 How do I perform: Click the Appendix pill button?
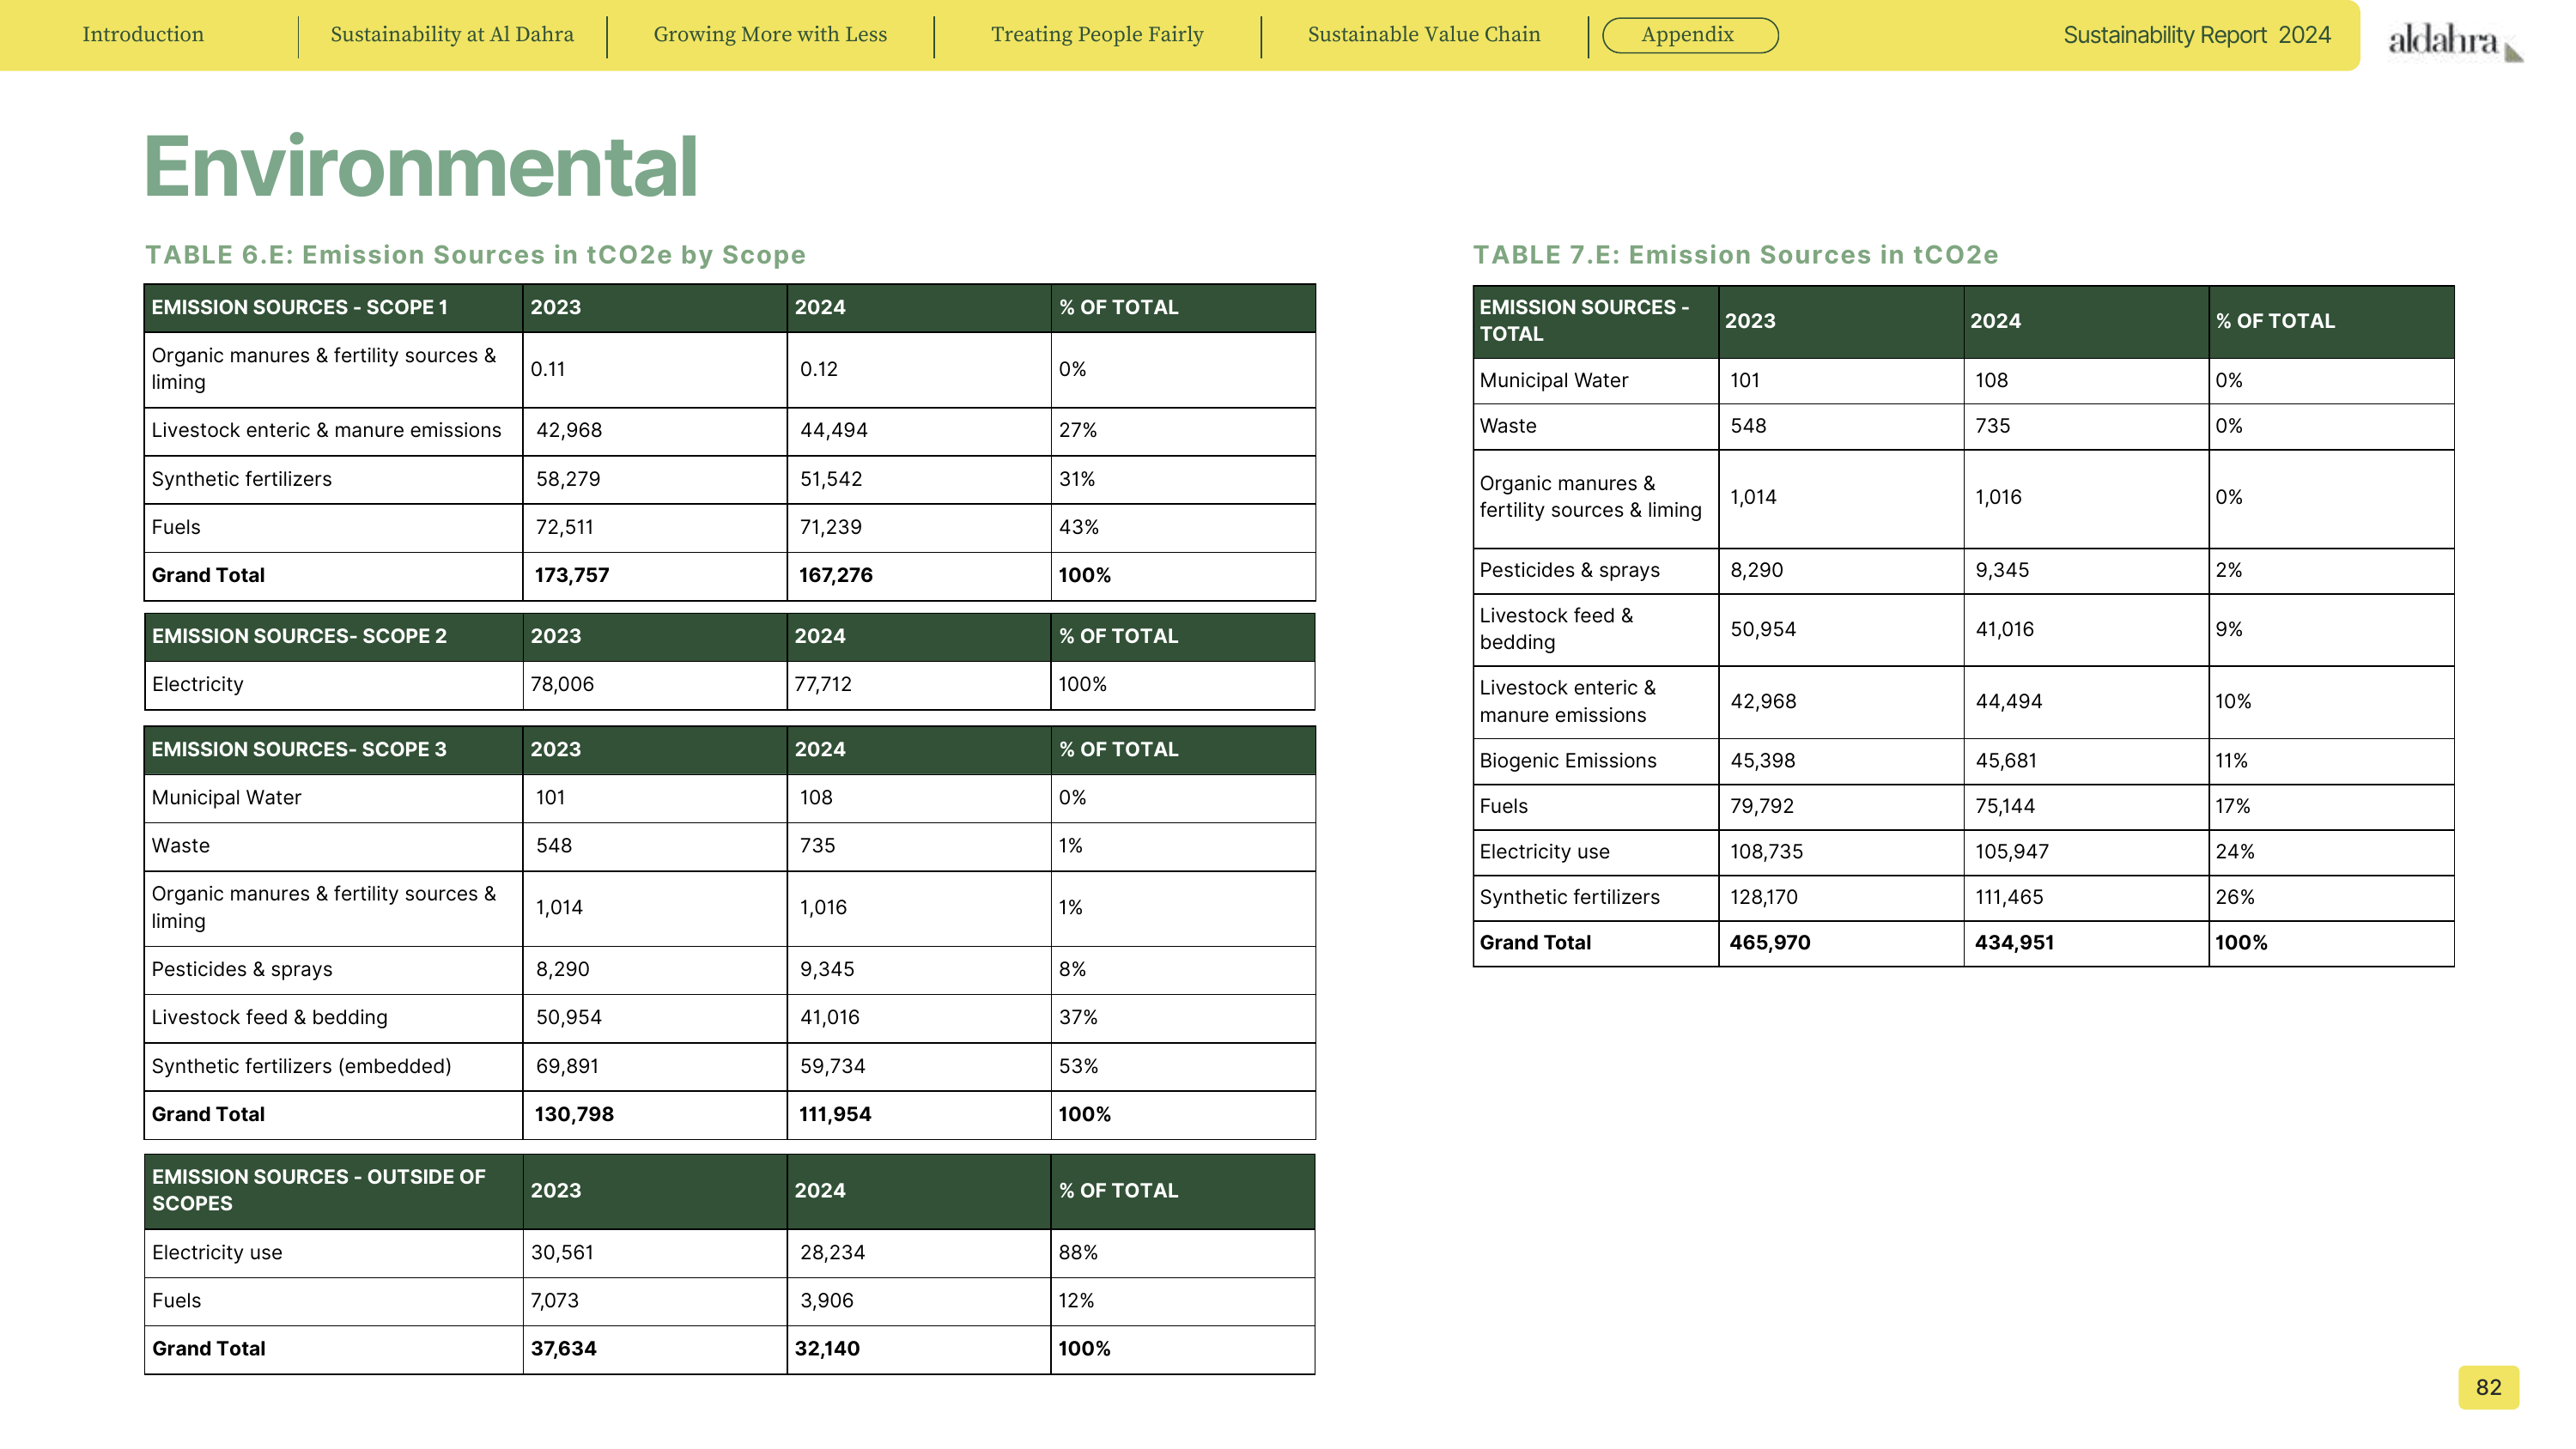[x=1690, y=35]
